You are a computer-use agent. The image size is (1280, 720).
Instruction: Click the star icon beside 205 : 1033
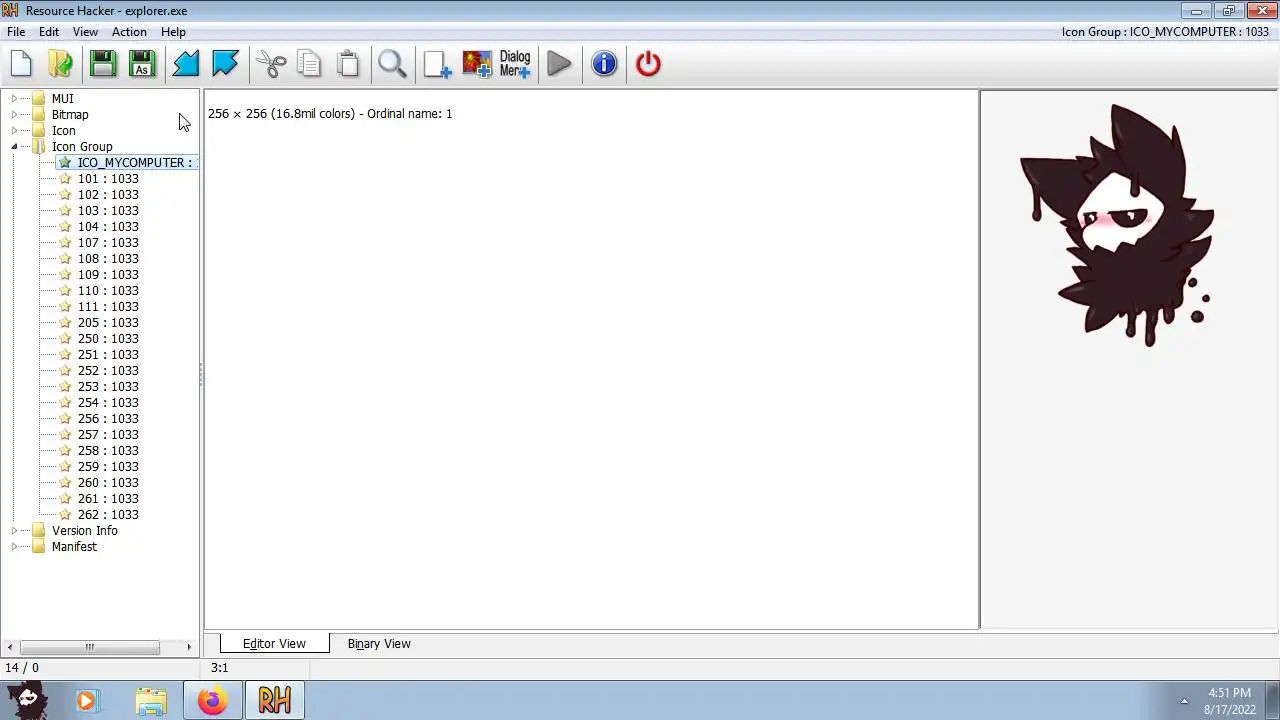pos(65,322)
